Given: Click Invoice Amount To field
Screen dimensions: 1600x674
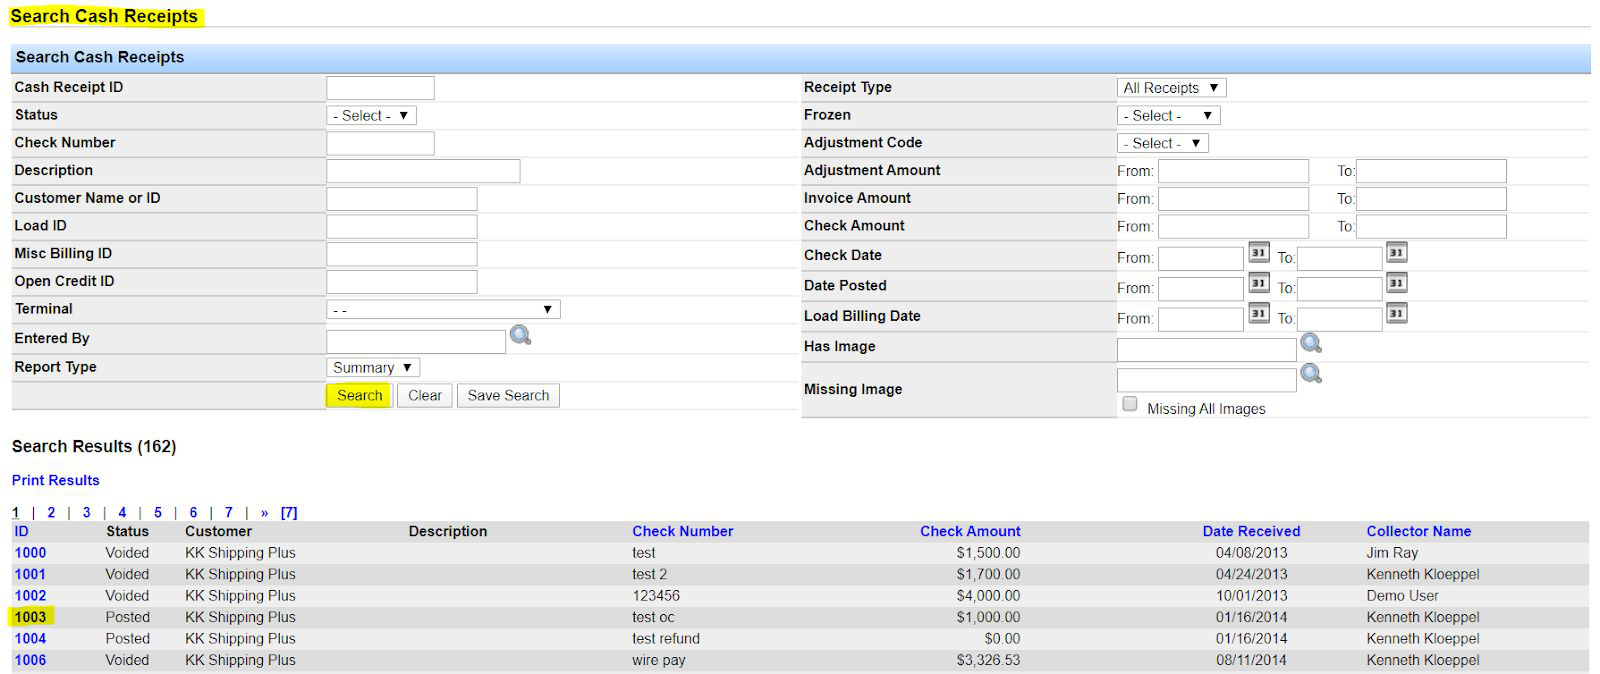Looking at the screenshot, I should click(x=1431, y=199).
